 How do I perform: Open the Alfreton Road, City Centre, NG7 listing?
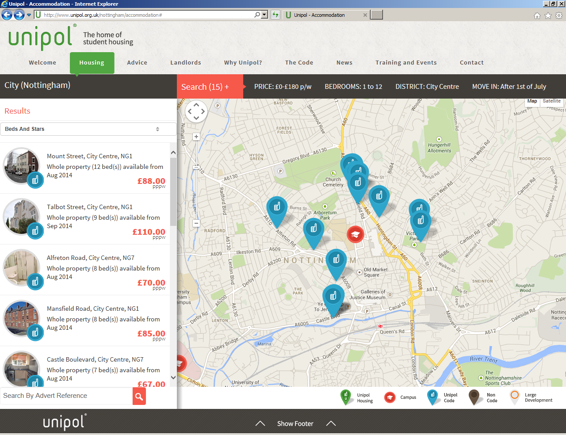(x=90, y=257)
